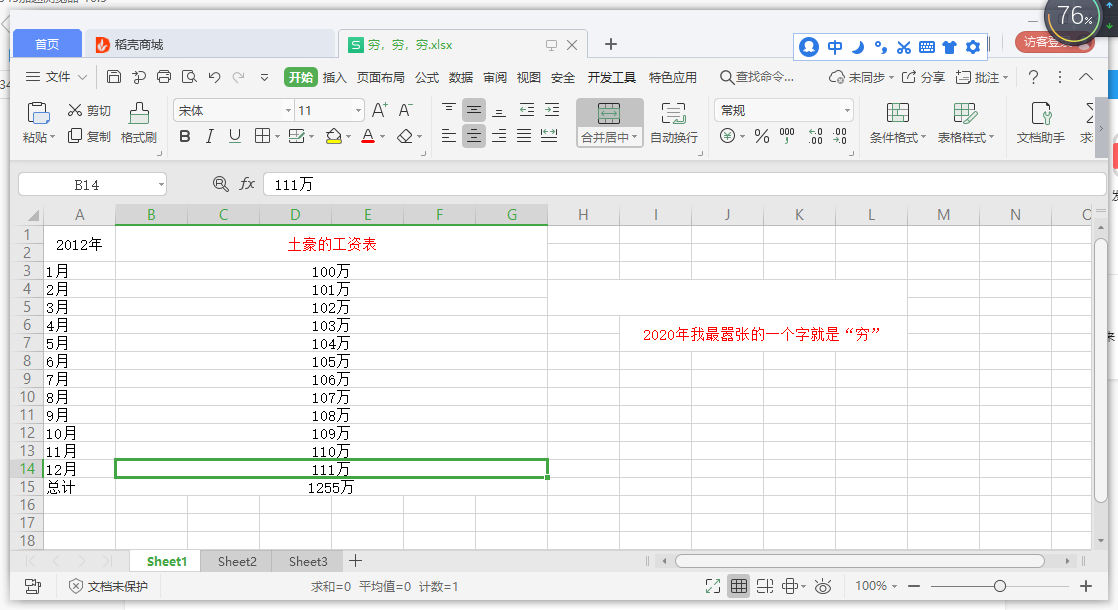1118x610 pixels.
Task: Click the zoom lookup icon beside fx
Action: click(220, 184)
